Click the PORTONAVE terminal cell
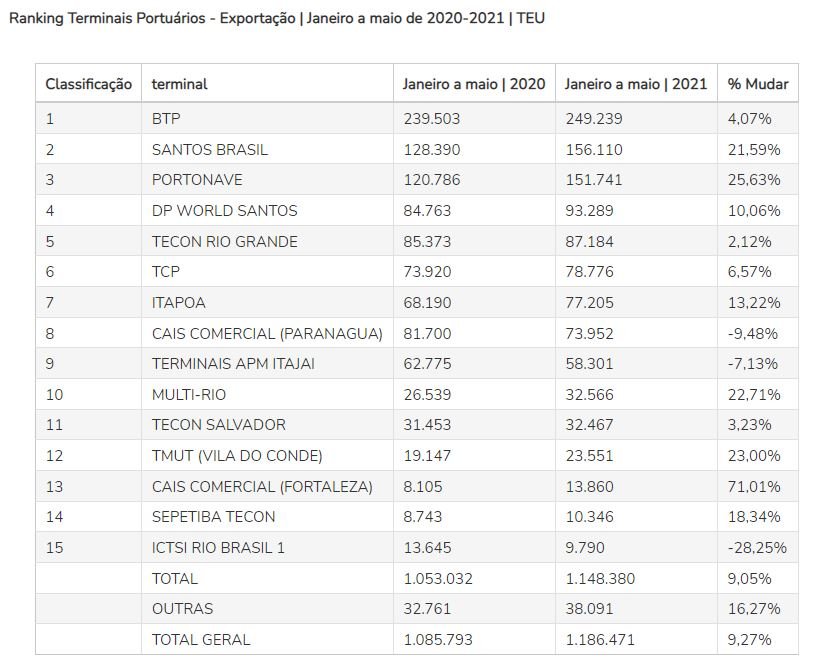Screen dimensions: 813x664 [x=197, y=180]
